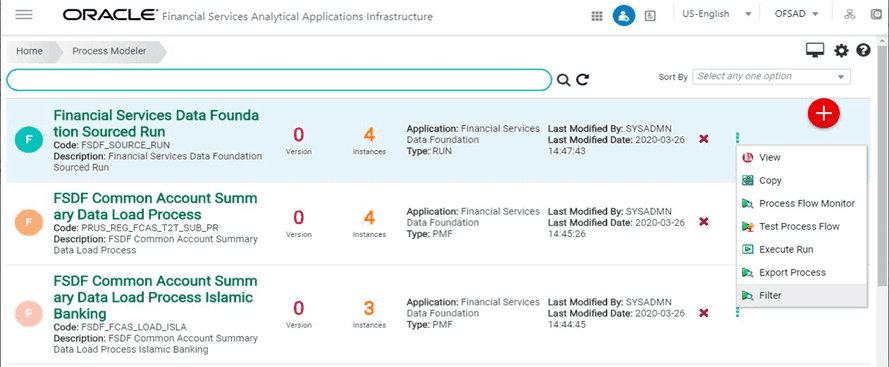
Task: Click the red plus add button
Action: pyautogui.click(x=823, y=113)
